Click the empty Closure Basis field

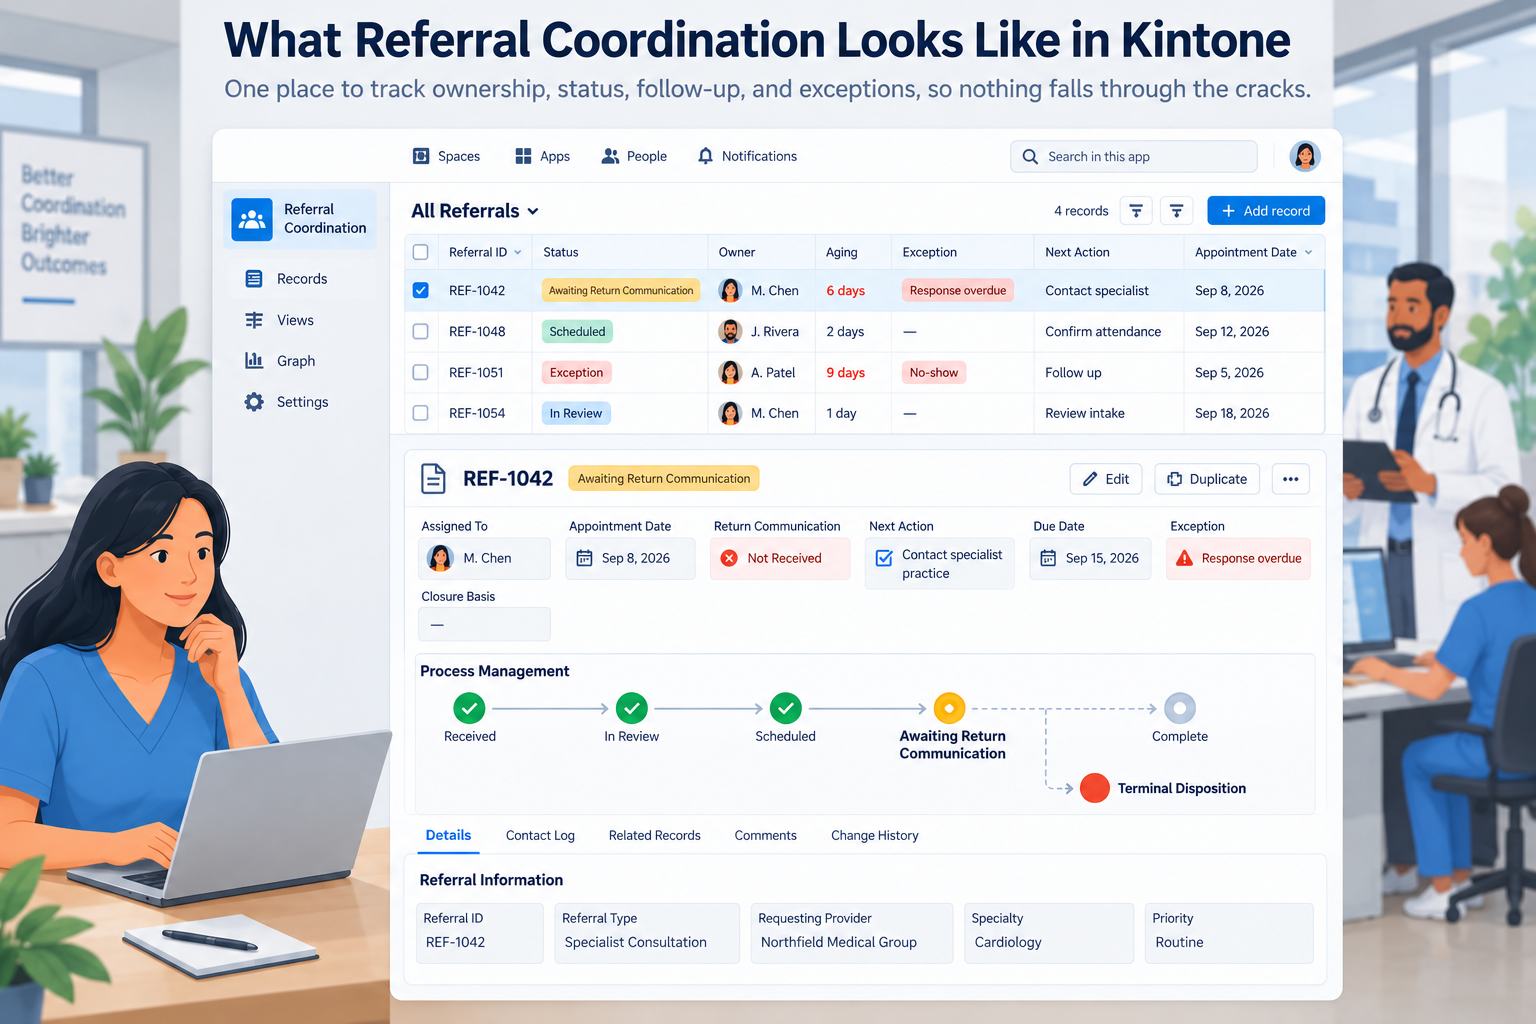[484, 624]
